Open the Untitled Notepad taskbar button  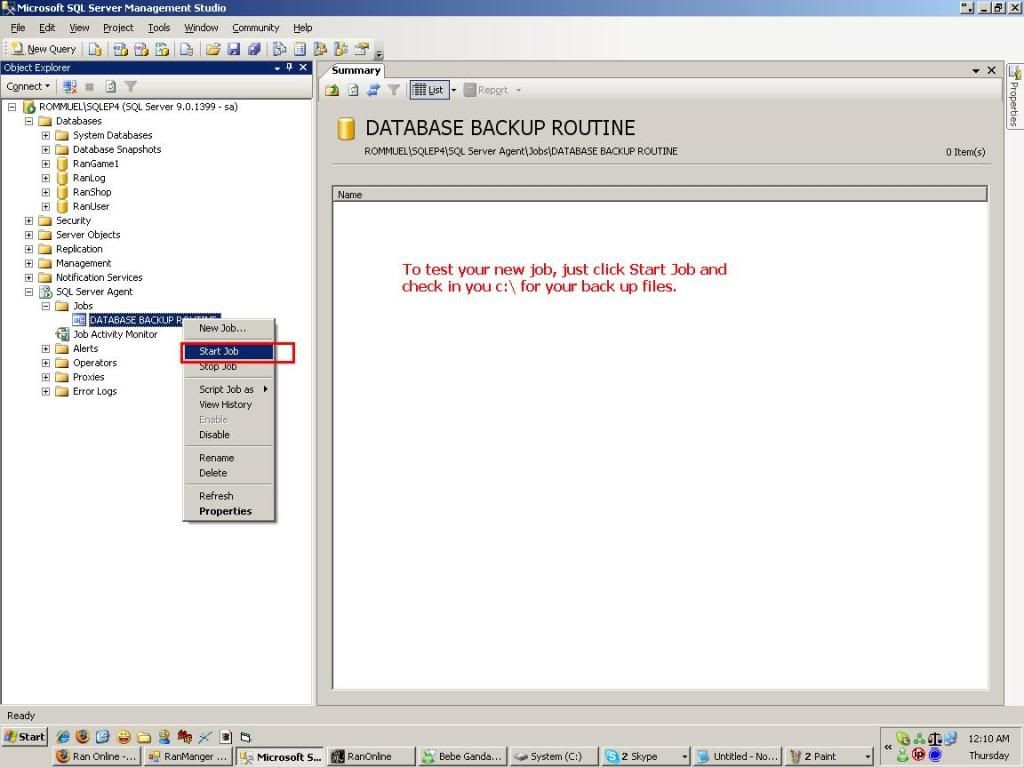point(737,756)
